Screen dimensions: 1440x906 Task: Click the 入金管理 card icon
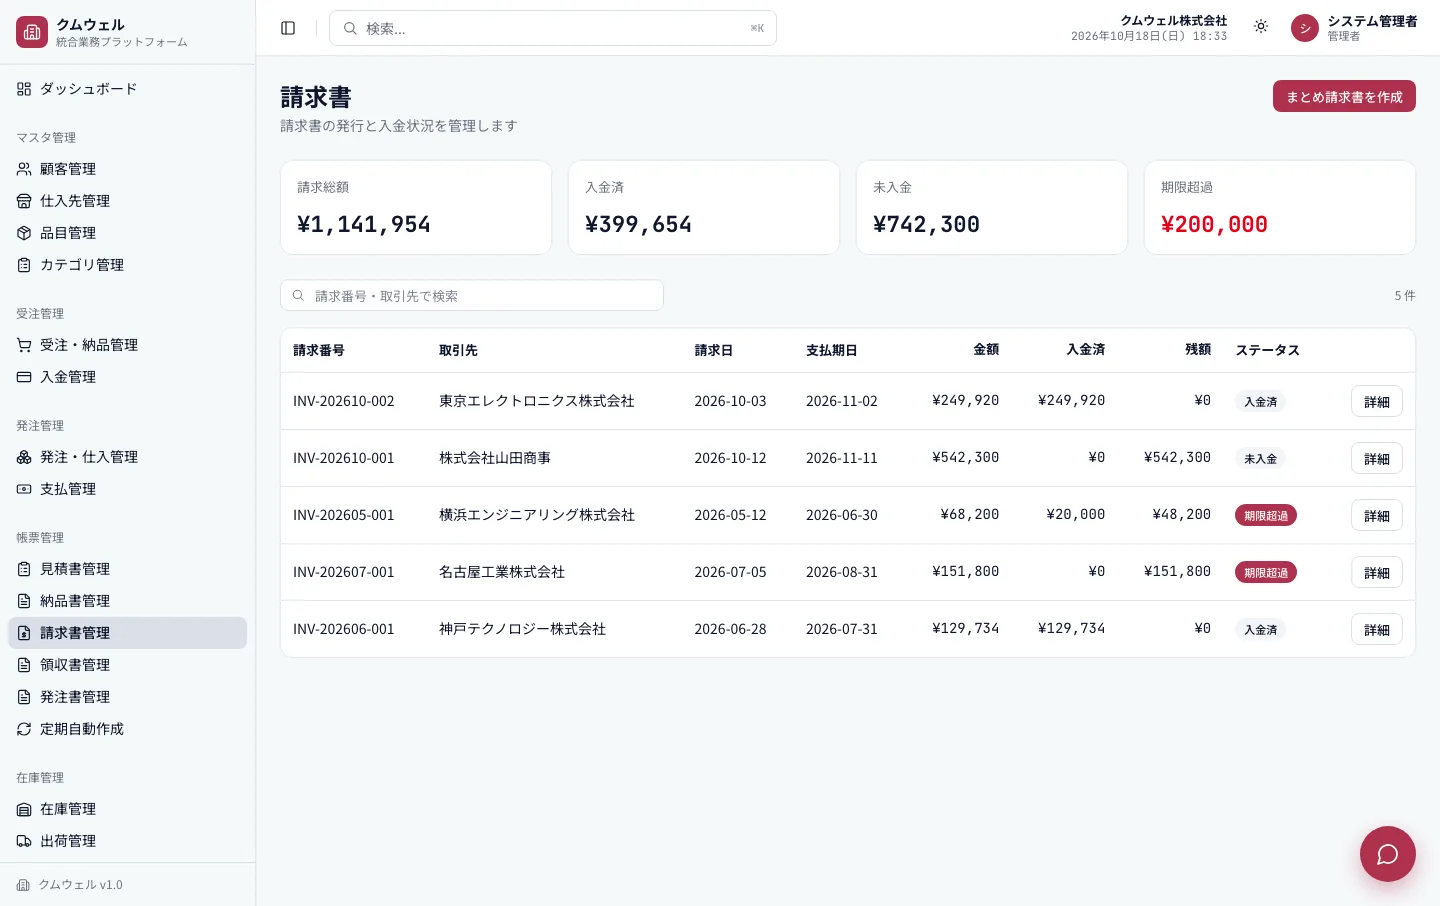pyautogui.click(x=24, y=377)
